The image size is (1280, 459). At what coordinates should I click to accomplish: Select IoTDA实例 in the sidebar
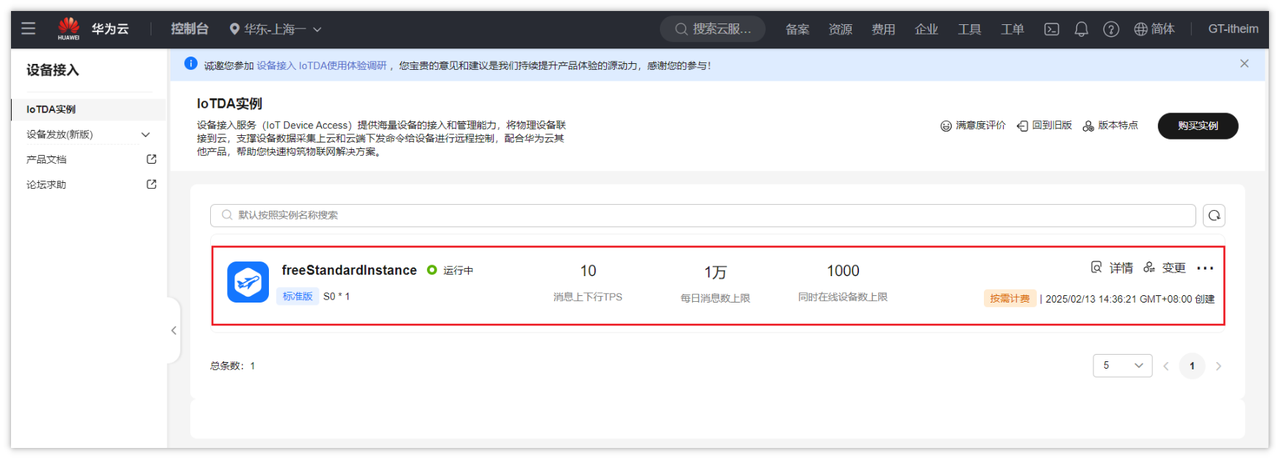point(89,109)
